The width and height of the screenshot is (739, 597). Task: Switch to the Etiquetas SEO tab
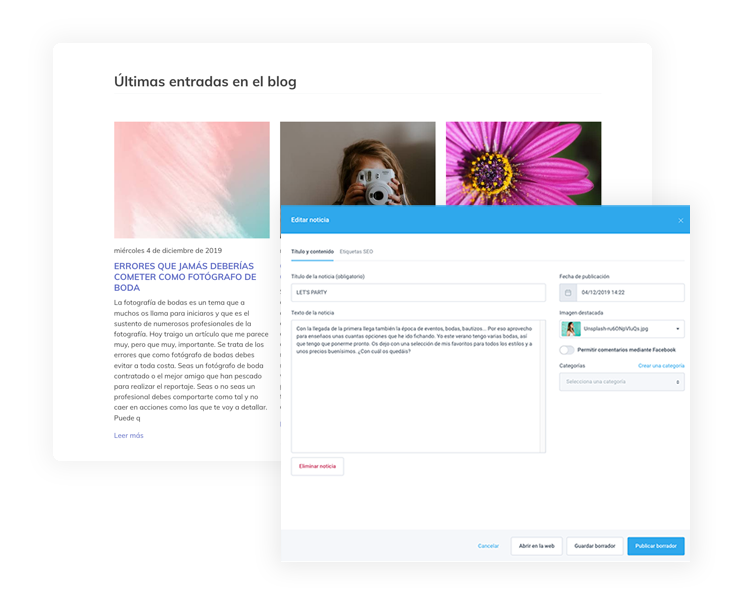tap(356, 251)
